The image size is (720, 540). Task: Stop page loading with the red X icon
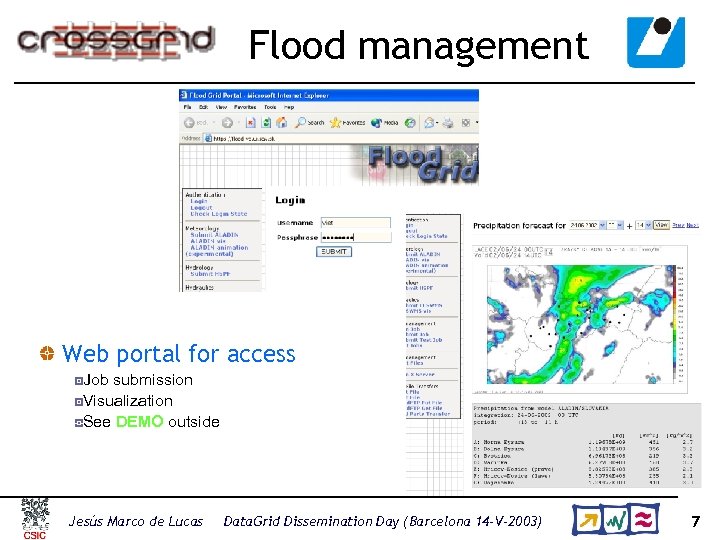tap(250, 123)
